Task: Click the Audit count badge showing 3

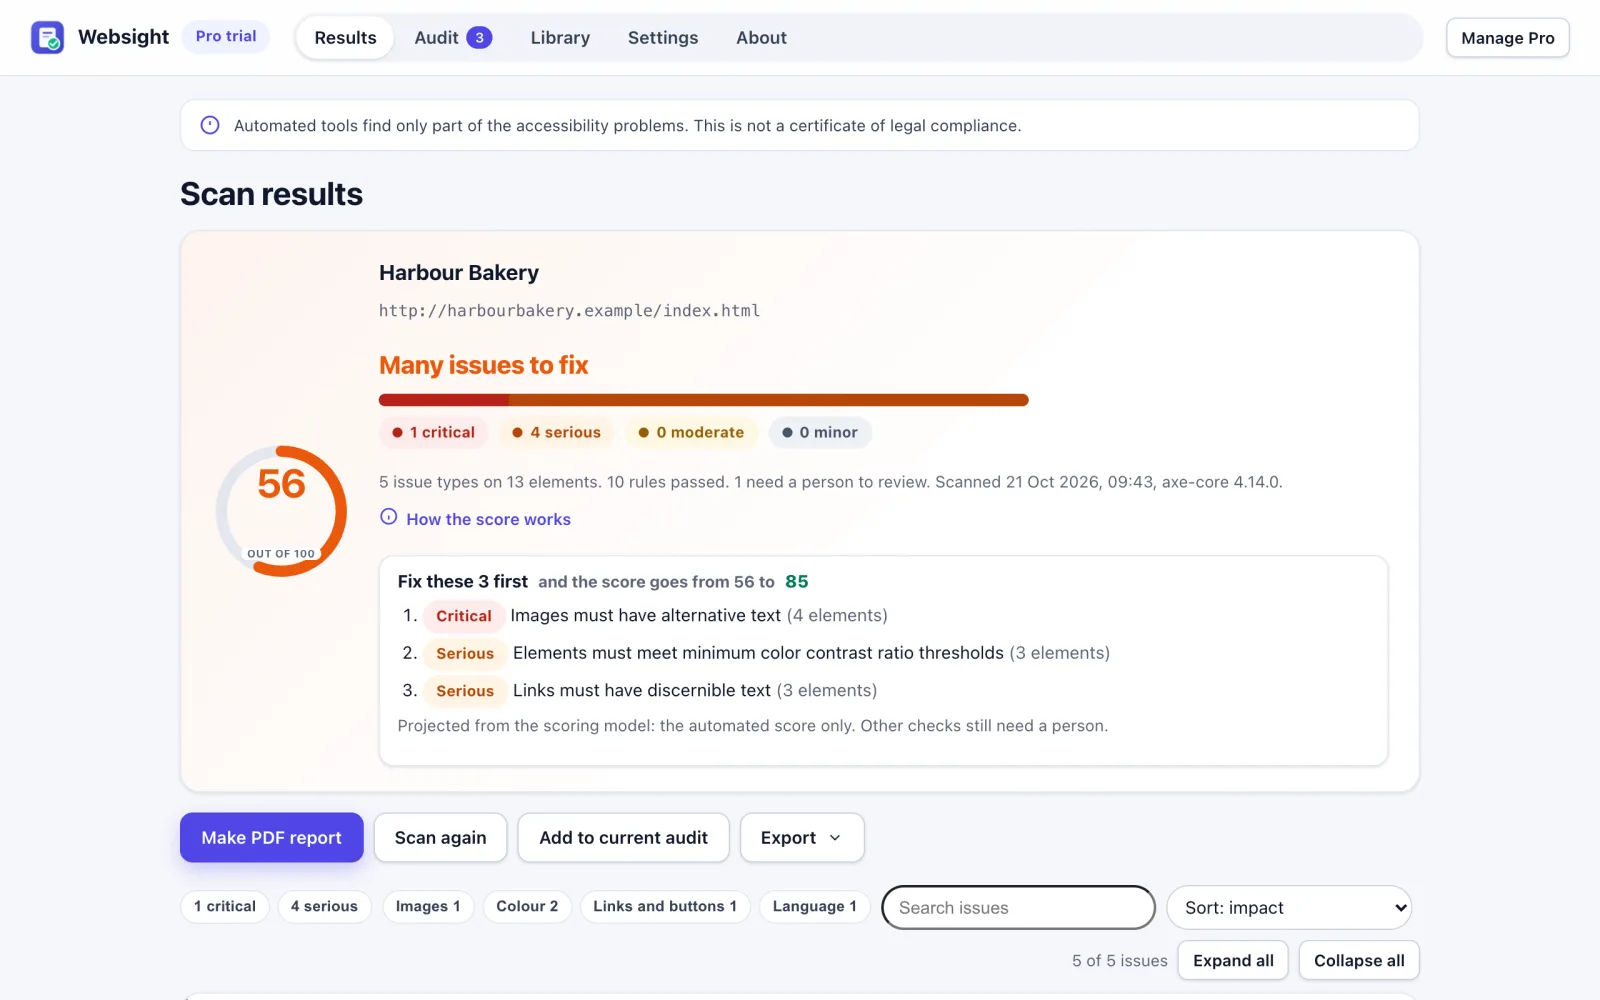Action: point(479,37)
